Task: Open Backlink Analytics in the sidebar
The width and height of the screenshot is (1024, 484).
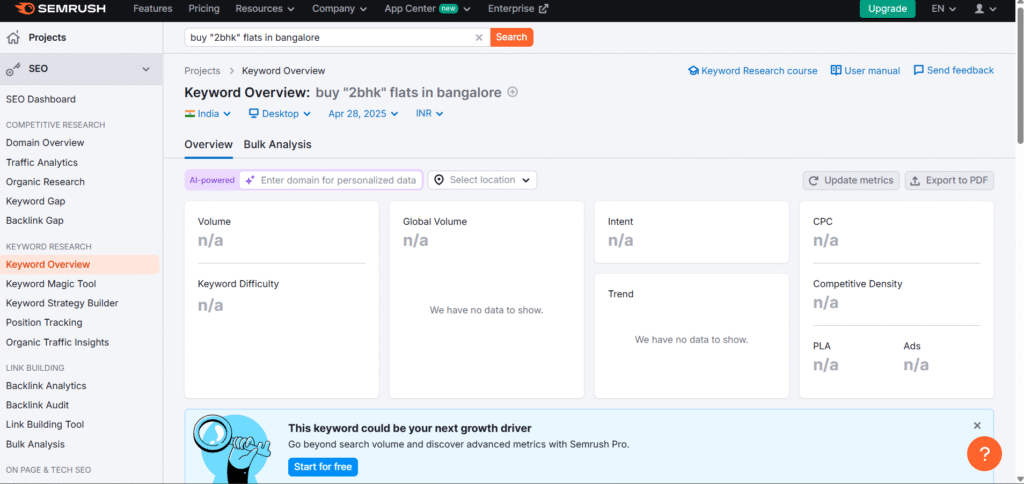Action: click(46, 385)
